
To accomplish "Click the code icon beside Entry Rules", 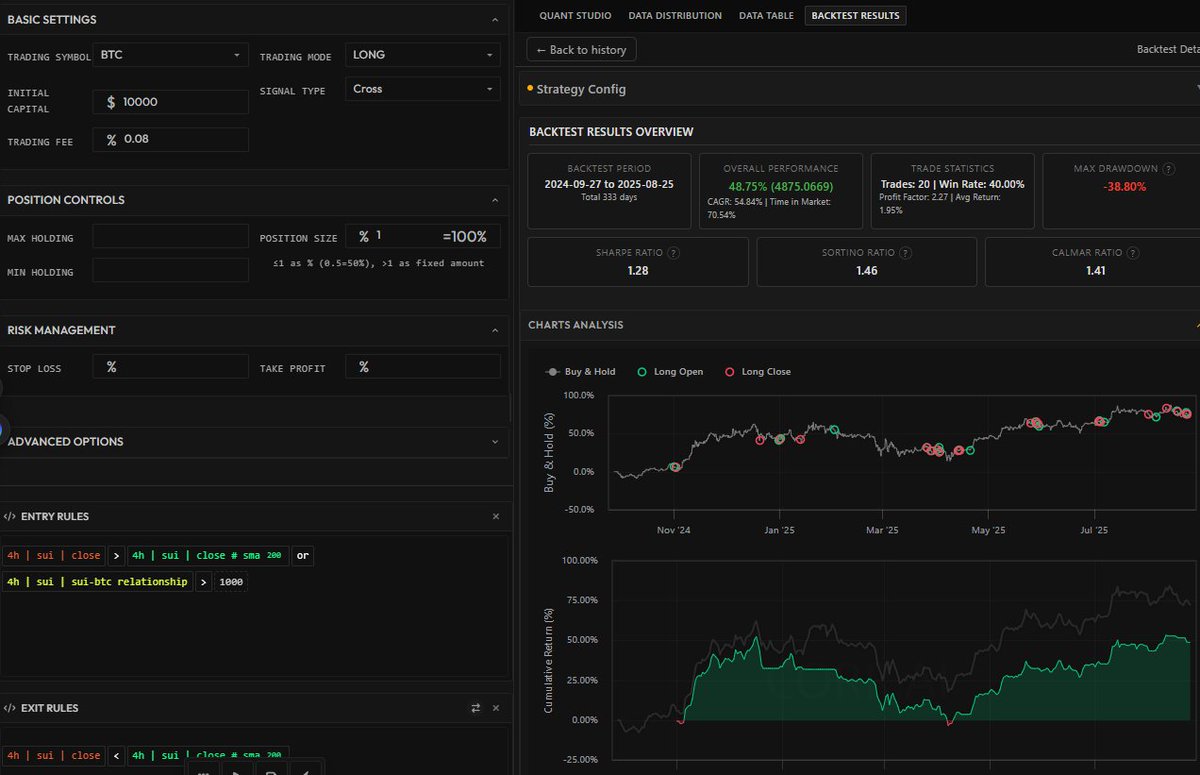I will pyautogui.click(x=10, y=517).
